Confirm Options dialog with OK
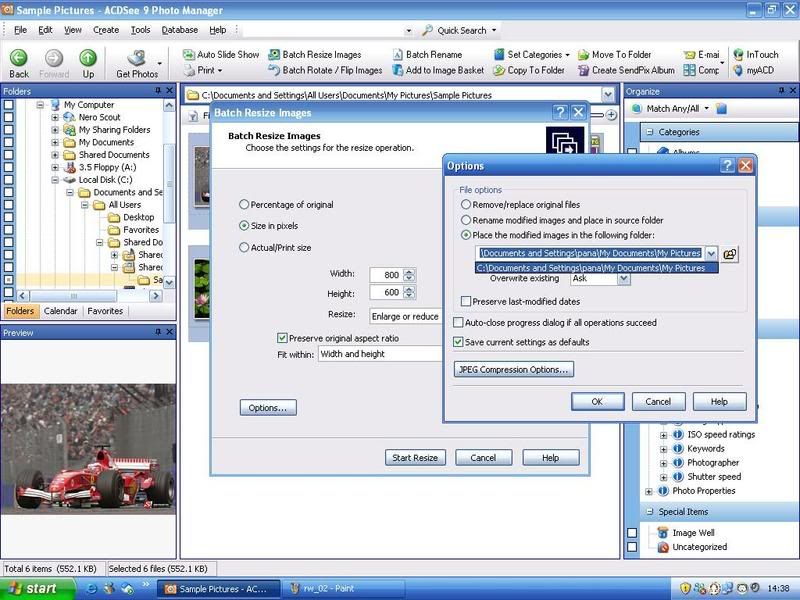This screenshot has width=800, height=600. (597, 402)
